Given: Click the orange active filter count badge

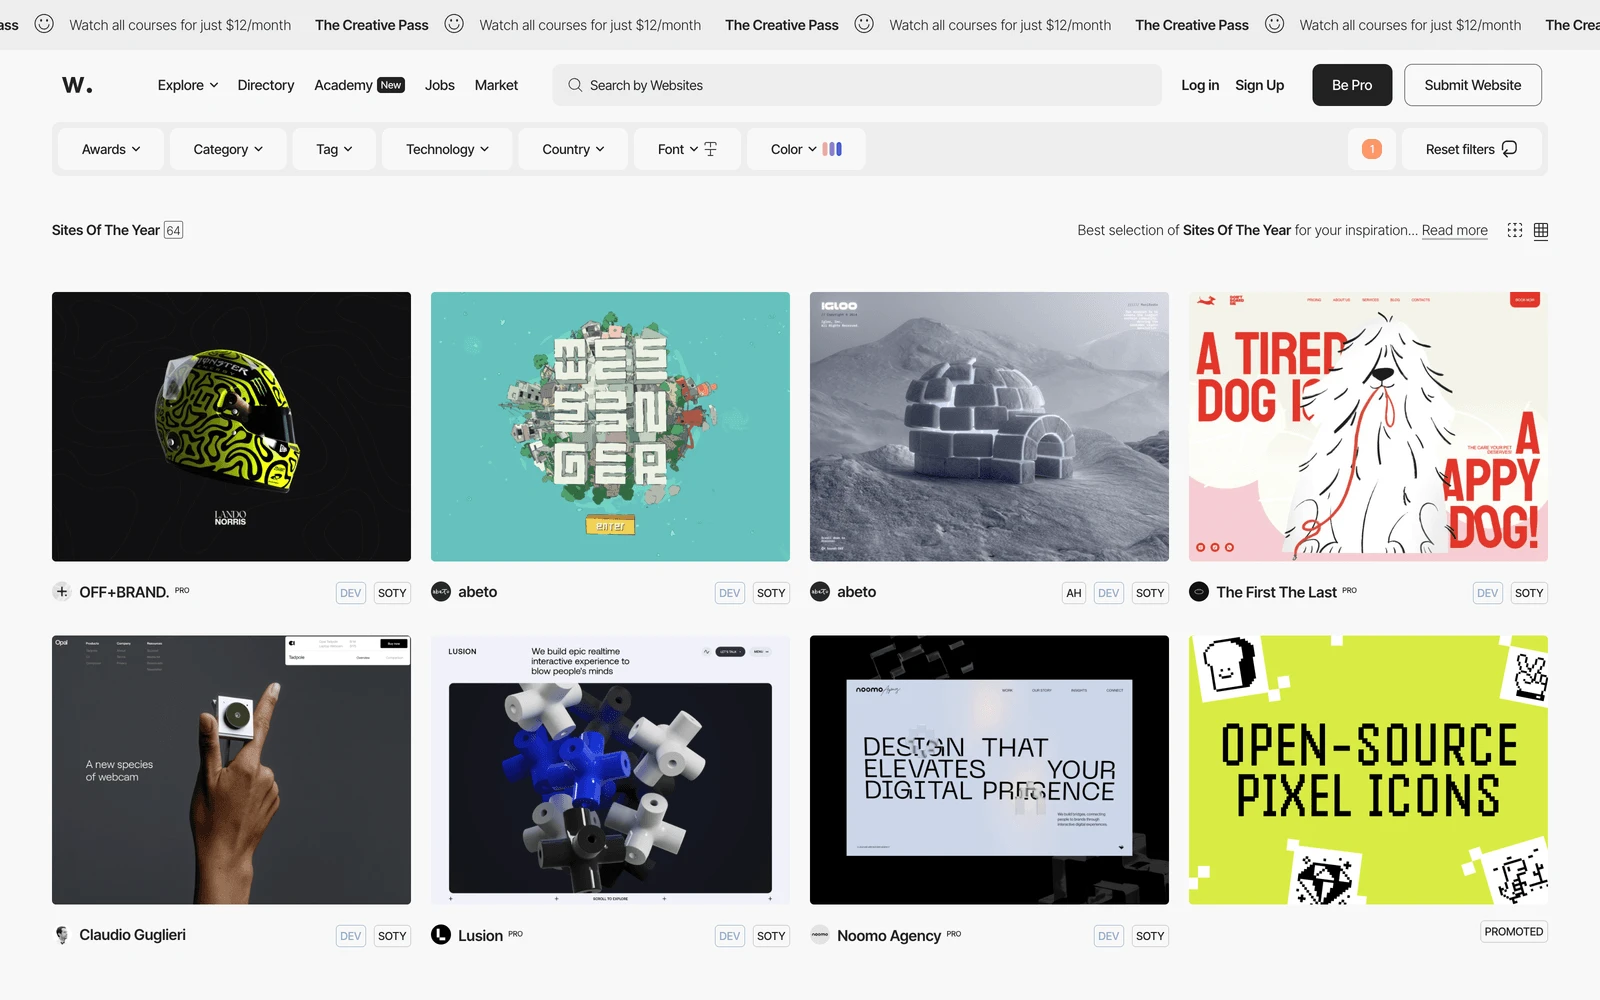Looking at the screenshot, I should pyautogui.click(x=1372, y=149).
